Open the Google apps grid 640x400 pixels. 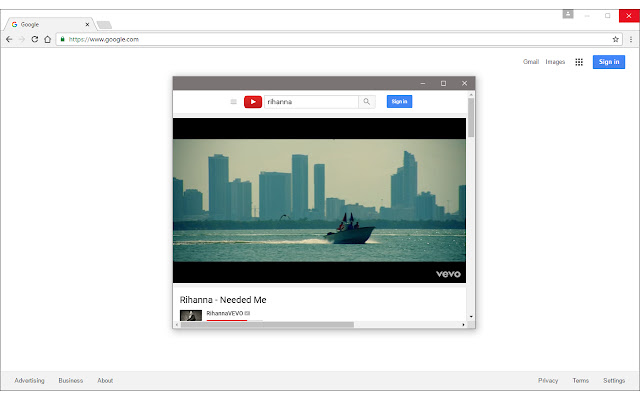[579, 62]
